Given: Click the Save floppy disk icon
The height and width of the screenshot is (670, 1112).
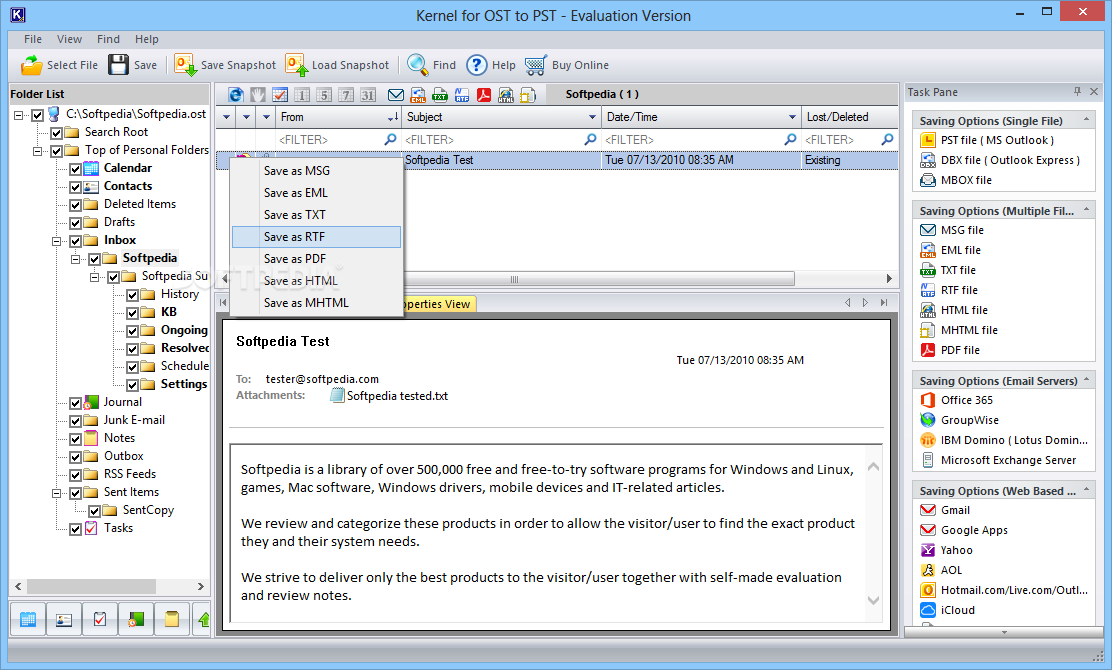Looking at the screenshot, I should (x=118, y=65).
